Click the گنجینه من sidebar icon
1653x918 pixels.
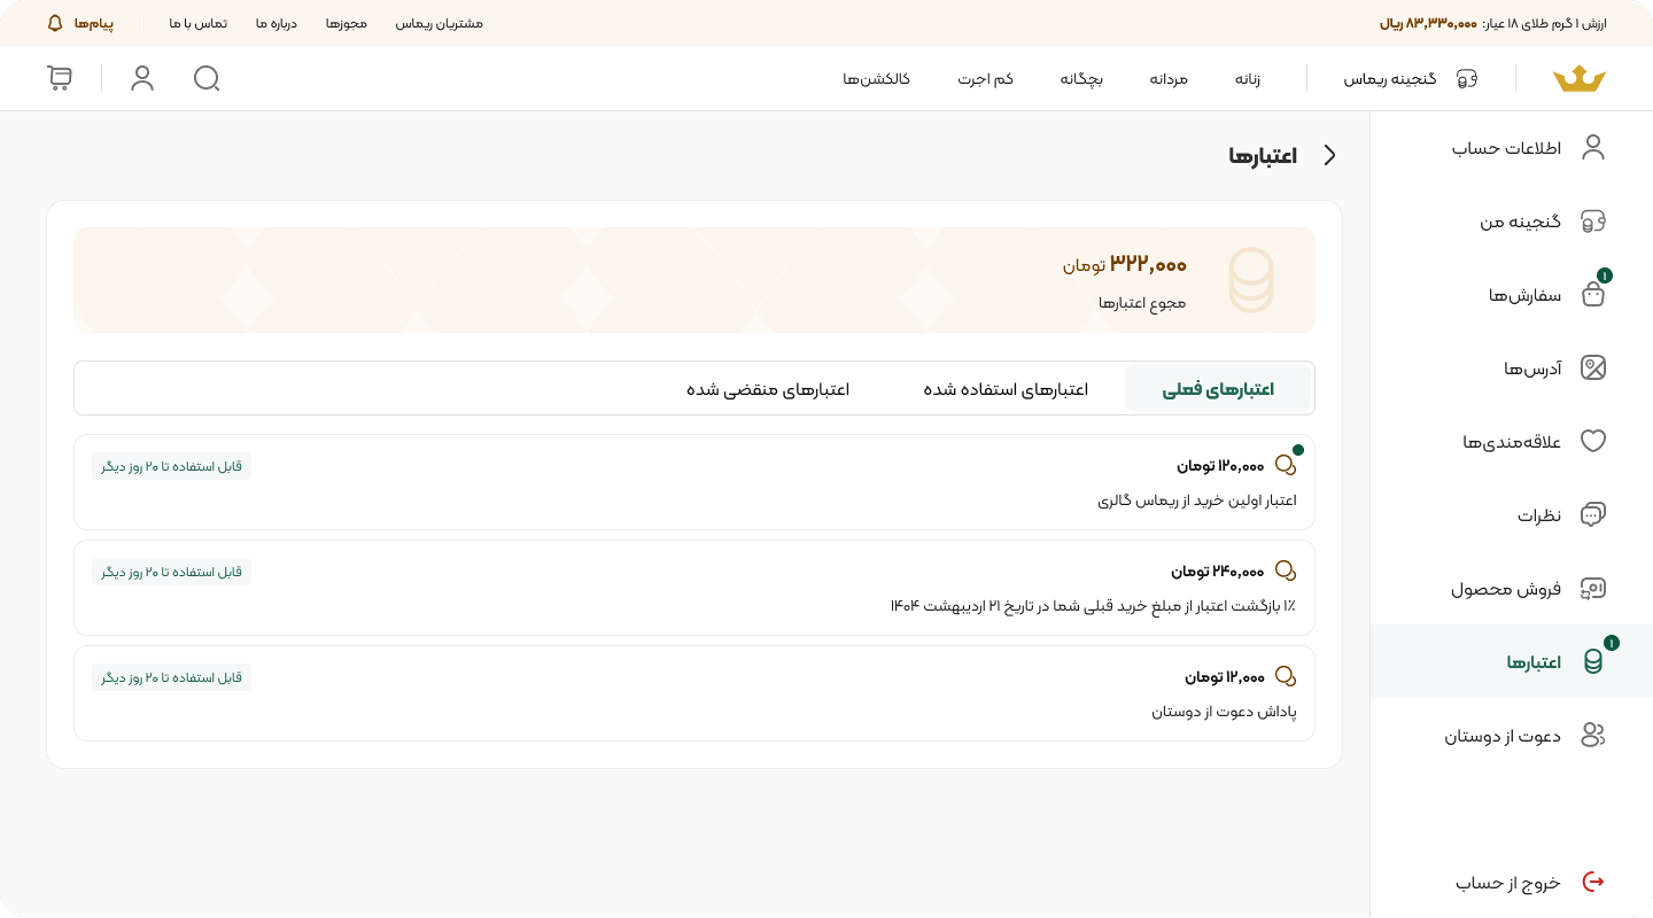click(1593, 221)
